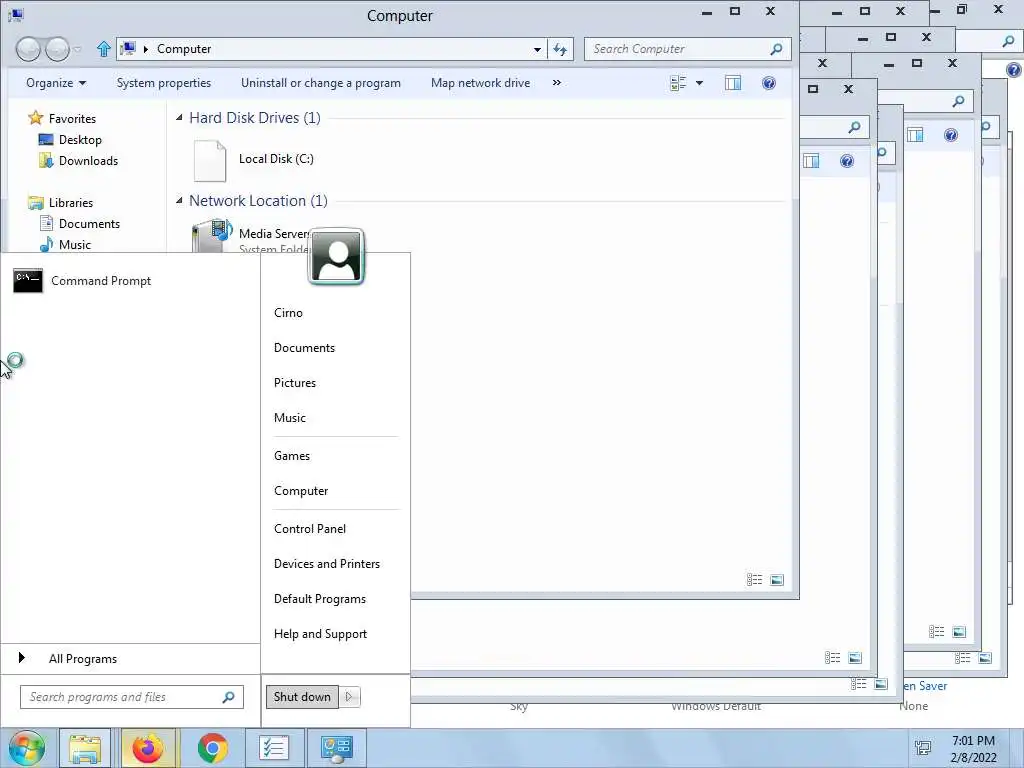Screen dimensions: 1024x768
Task: Click the Back navigation button
Action: 28,49
